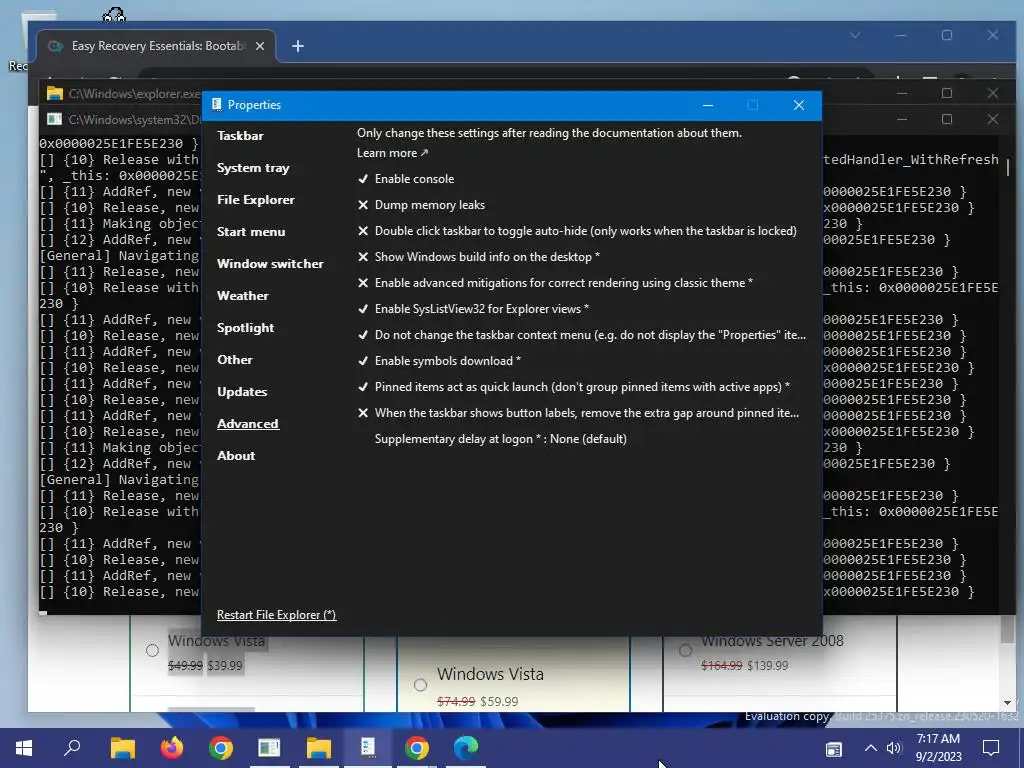Open the clock showing 7:17 AM
The width and height of the screenshot is (1024, 768).
point(938,748)
